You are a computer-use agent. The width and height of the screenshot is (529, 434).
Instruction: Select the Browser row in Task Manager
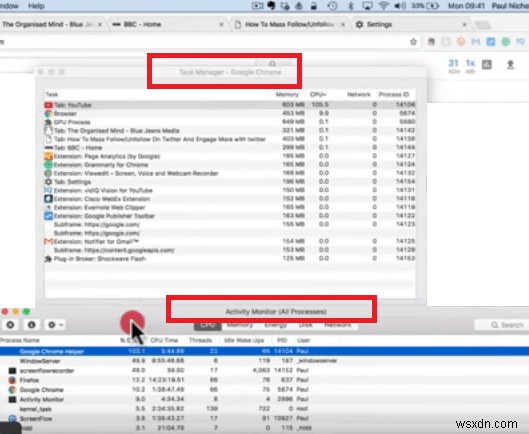point(230,113)
